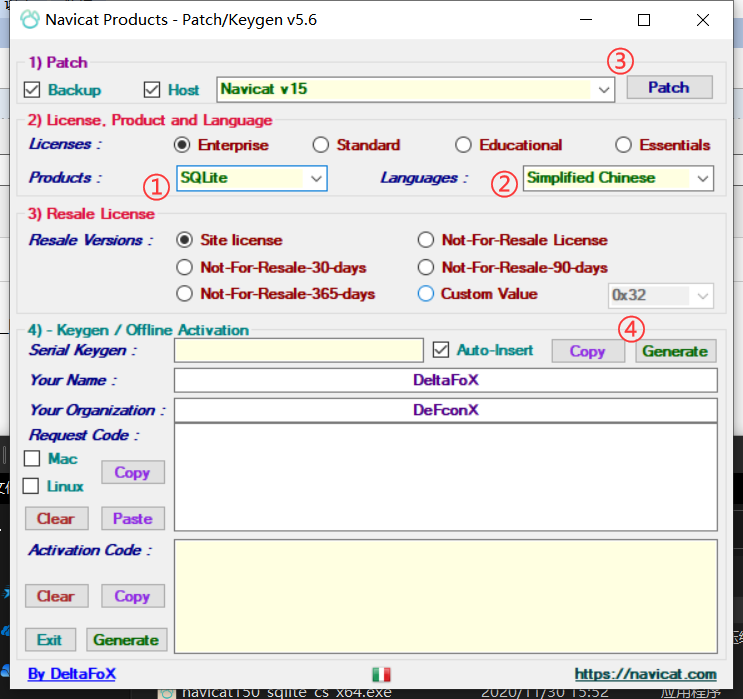Enable the Linux checkbox
This screenshot has height=699, width=743.
point(31,486)
